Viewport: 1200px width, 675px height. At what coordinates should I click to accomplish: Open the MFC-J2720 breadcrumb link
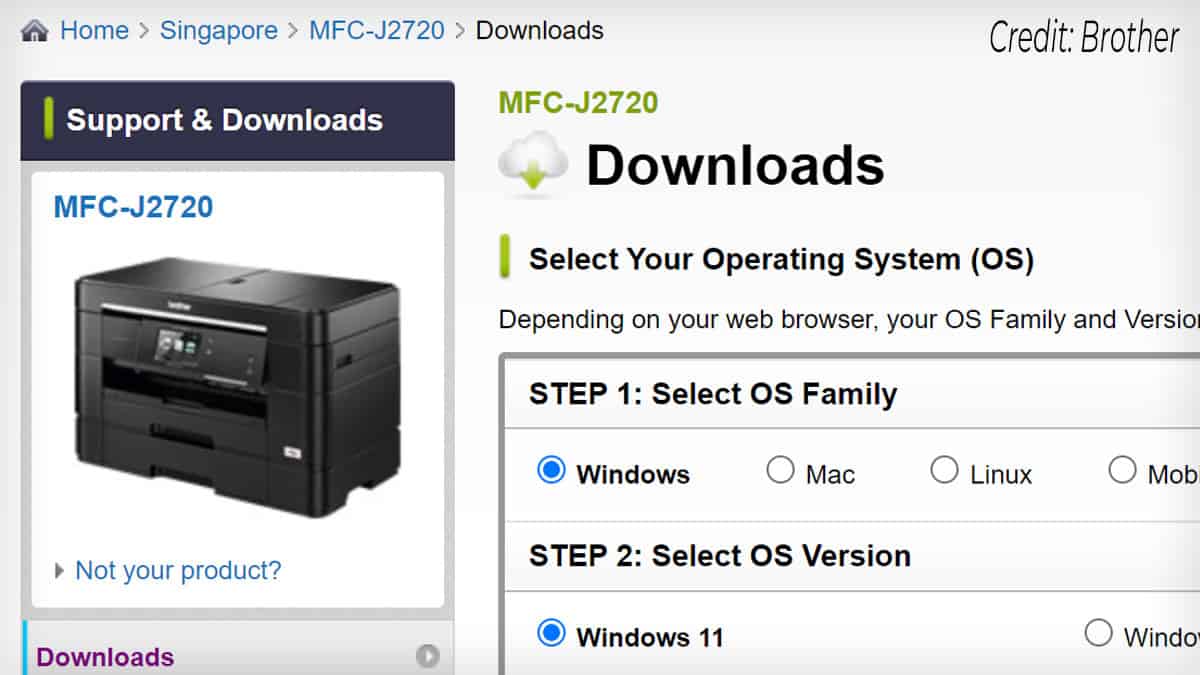pyautogui.click(x=377, y=31)
